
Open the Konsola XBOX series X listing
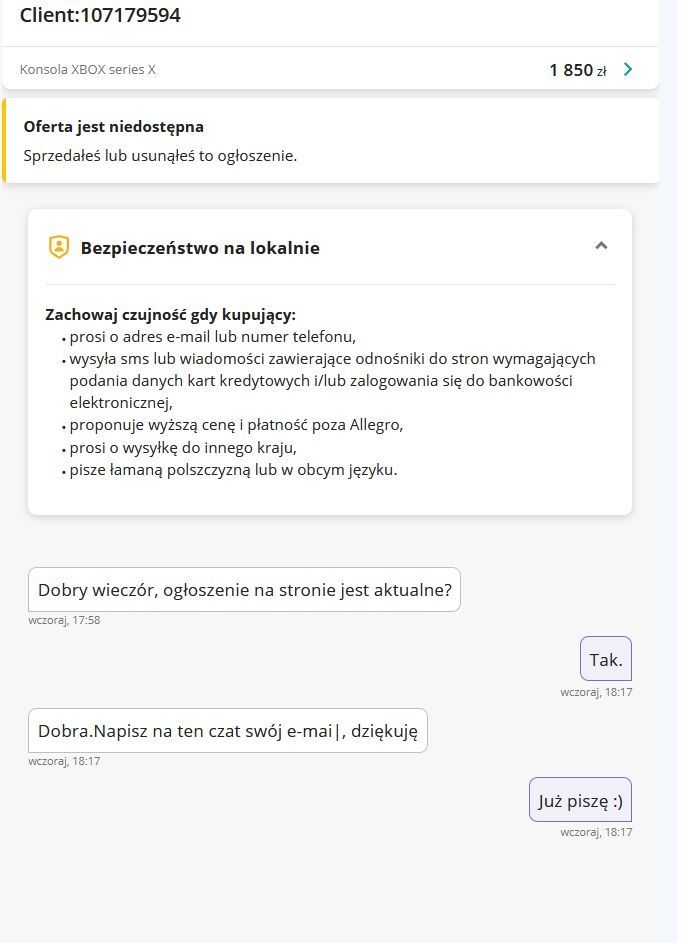(88, 70)
